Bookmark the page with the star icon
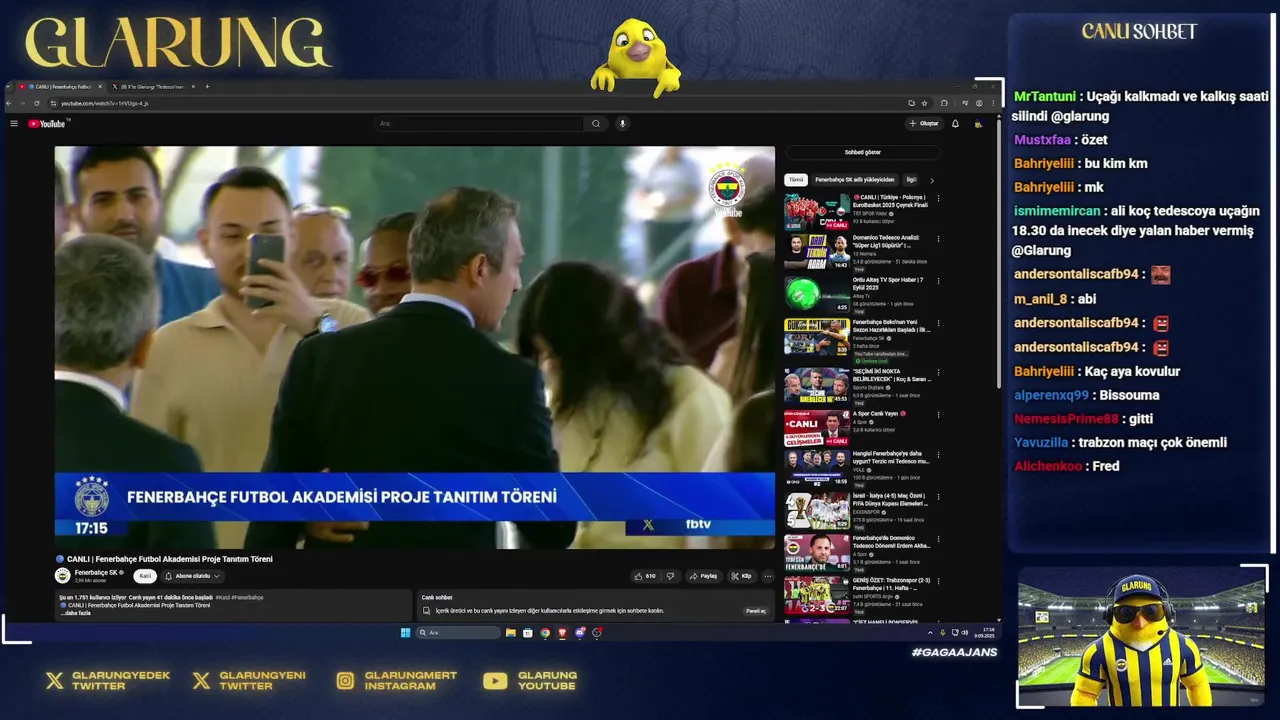The width and height of the screenshot is (1280, 720). tap(924, 103)
